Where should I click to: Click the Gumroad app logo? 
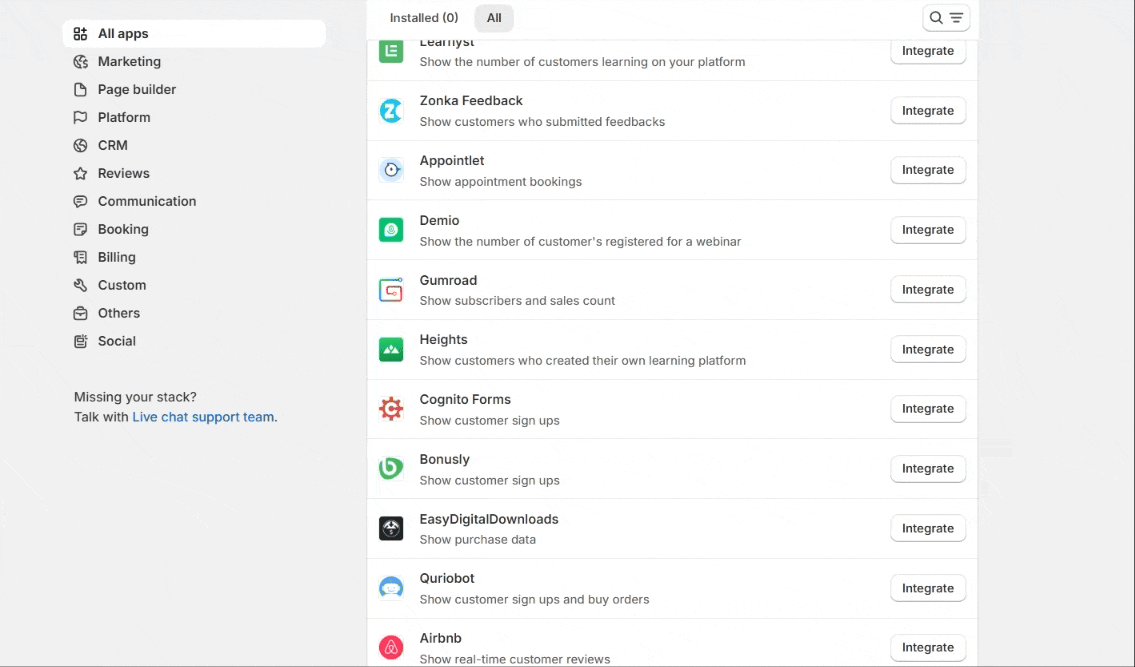pos(391,290)
